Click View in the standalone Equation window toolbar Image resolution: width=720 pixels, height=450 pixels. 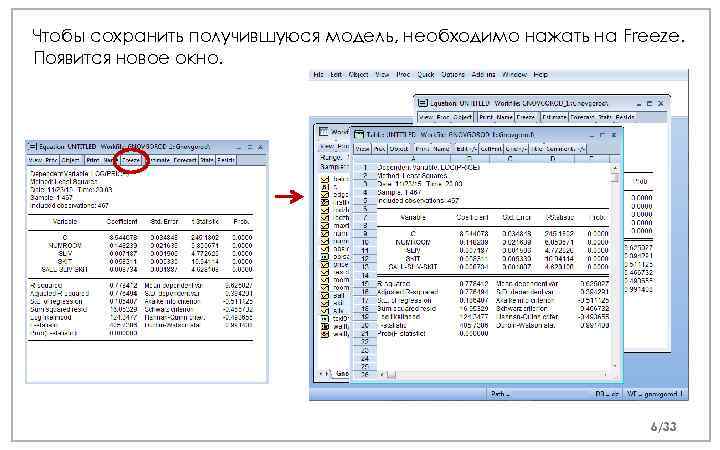click(x=35, y=160)
